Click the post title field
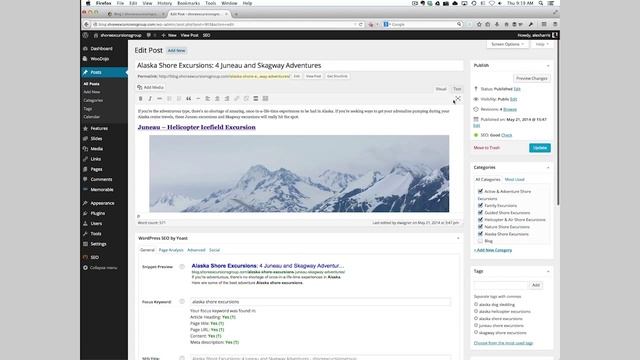The height and width of the screenshot is (360, 640). tap(299, 66)
